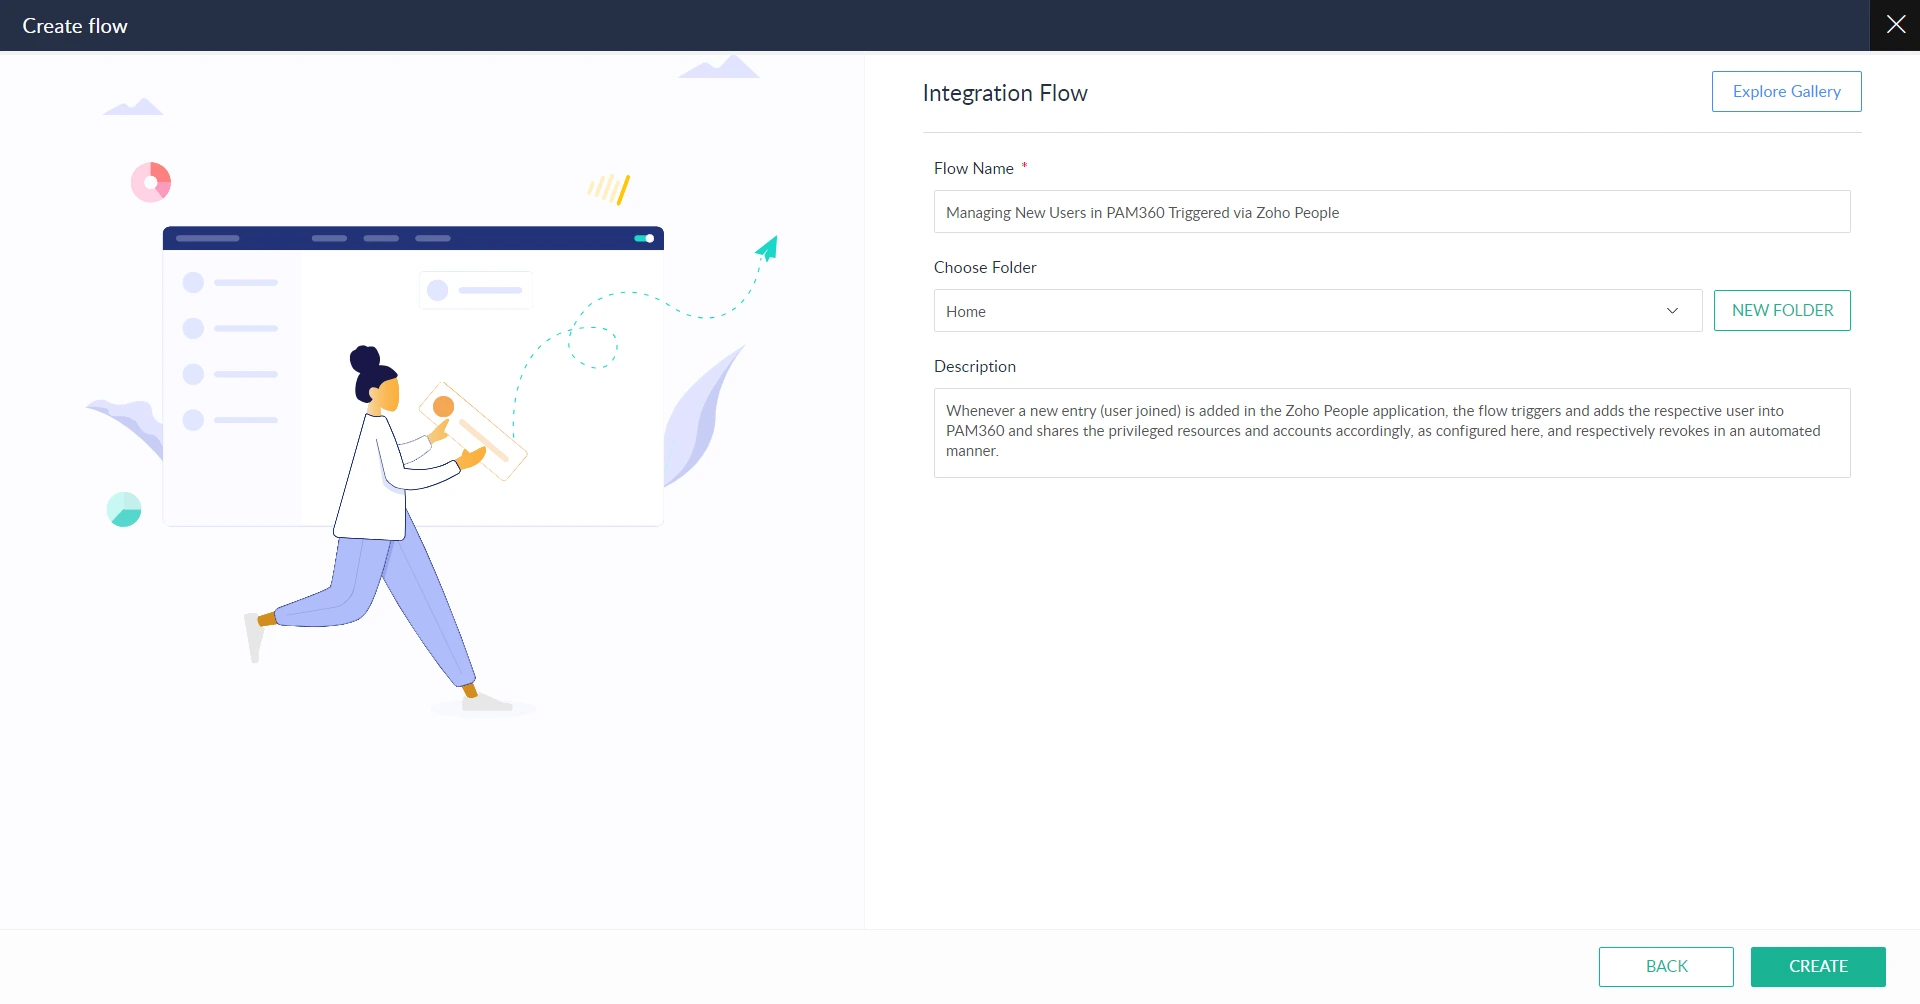Click the Description label
The image size is (1920, 1004).
click(x=975, y=366)
